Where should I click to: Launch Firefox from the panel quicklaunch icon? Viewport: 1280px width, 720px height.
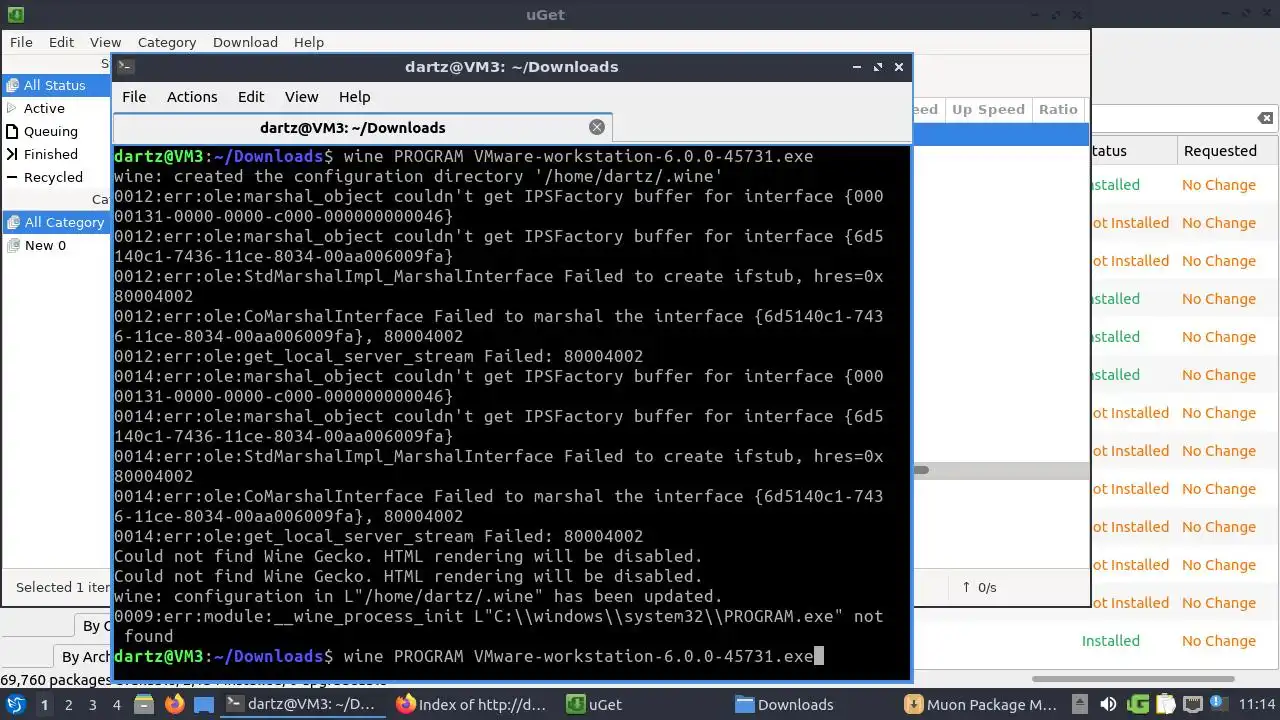pos(175,704)
